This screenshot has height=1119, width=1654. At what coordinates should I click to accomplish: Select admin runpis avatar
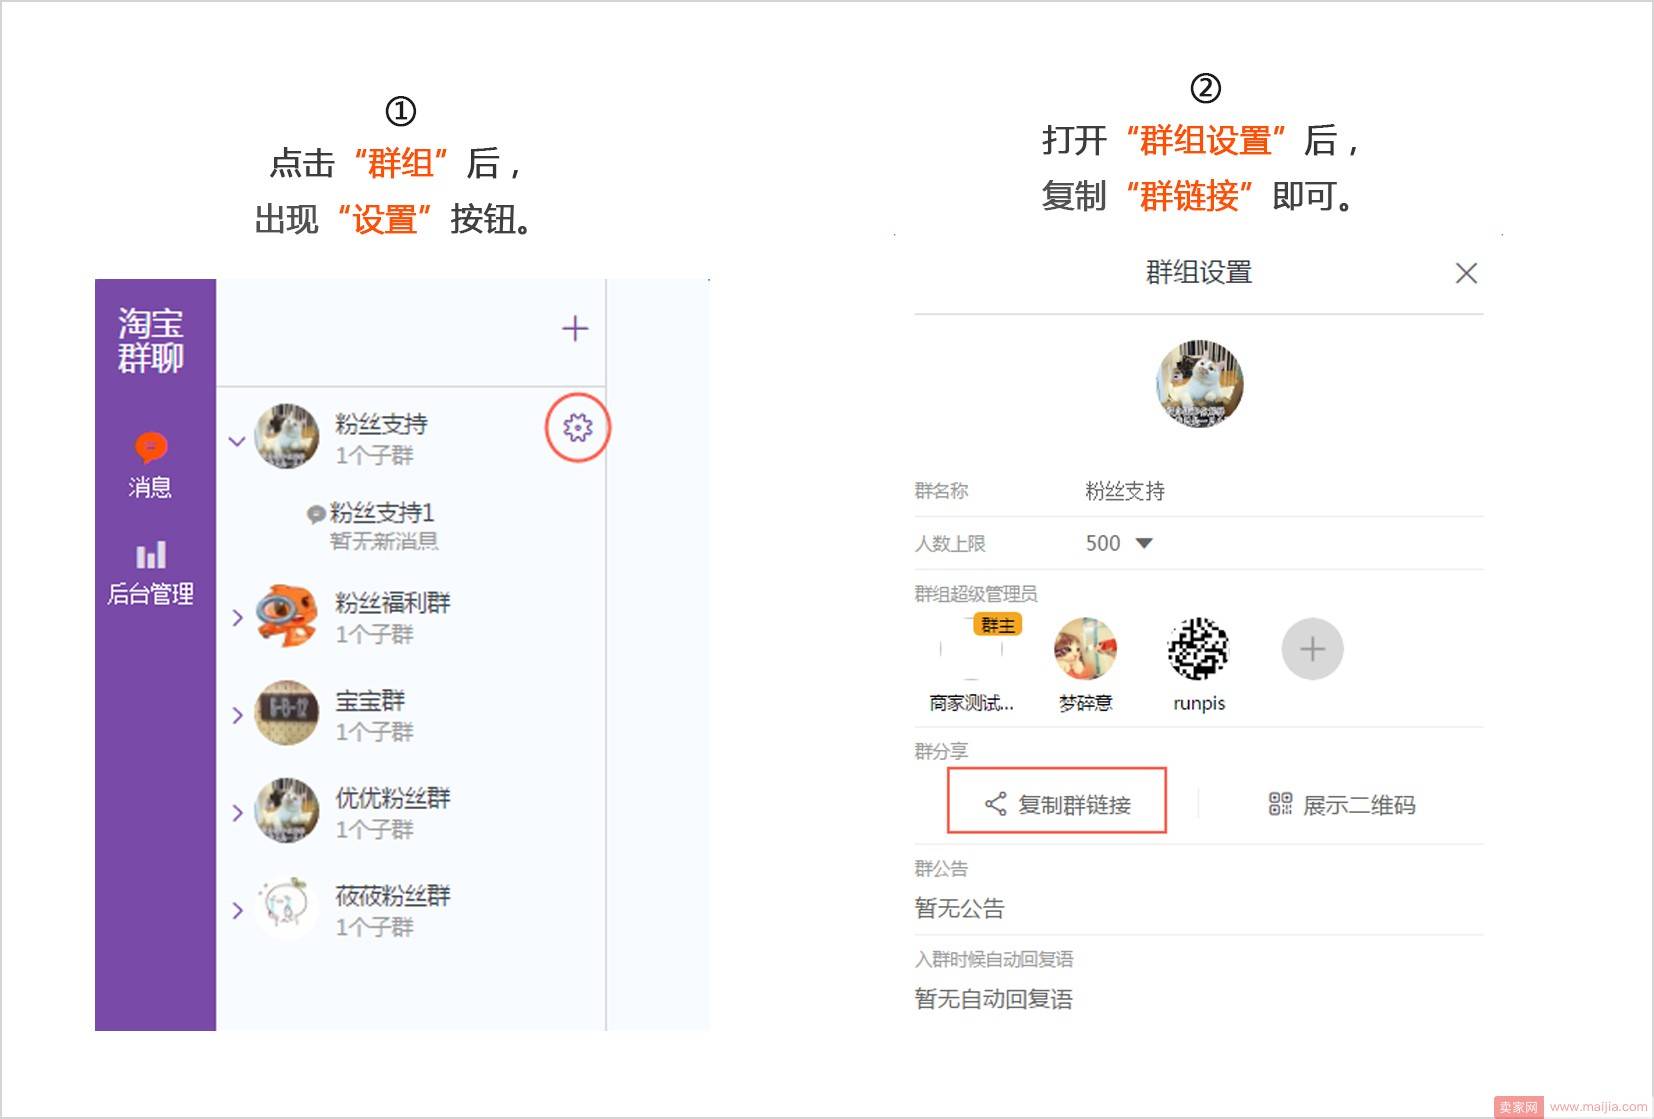tap(1198, 649)
